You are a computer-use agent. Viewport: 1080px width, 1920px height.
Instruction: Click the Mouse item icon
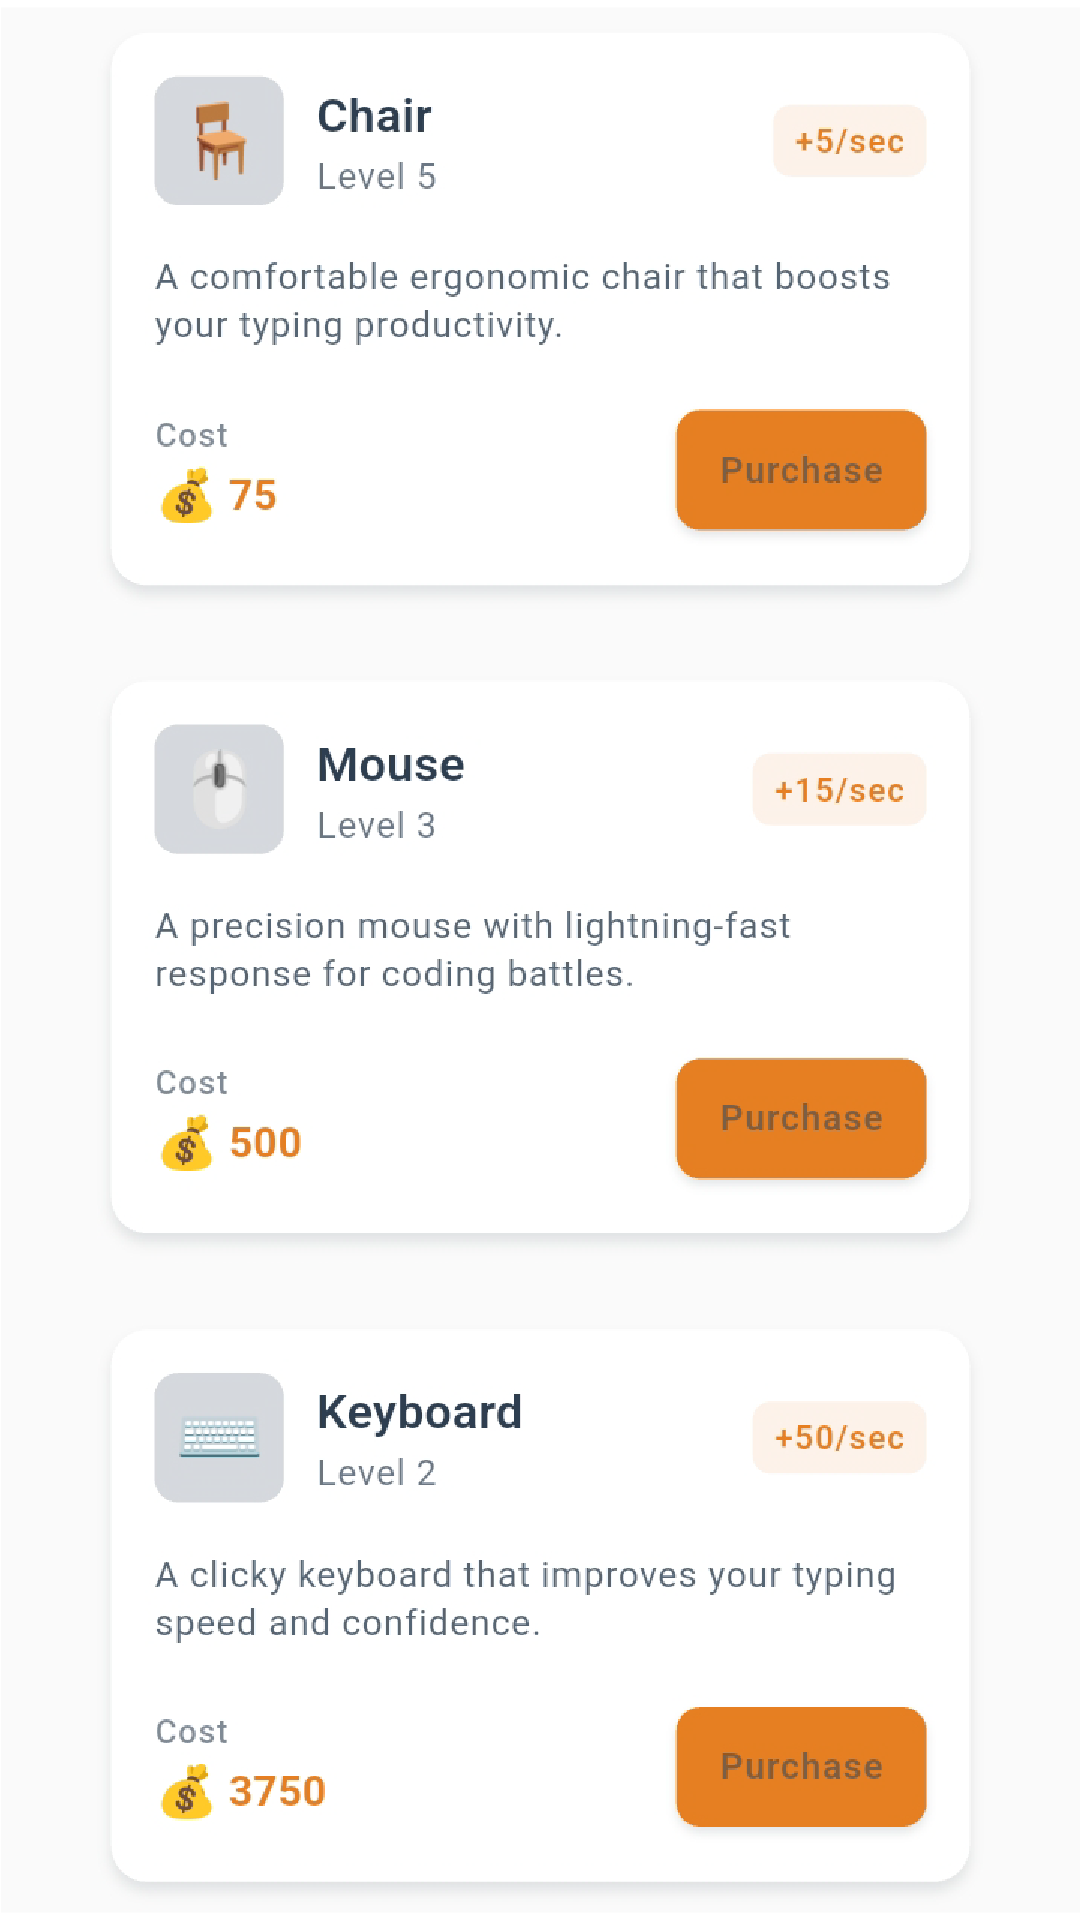pos(219,789)
